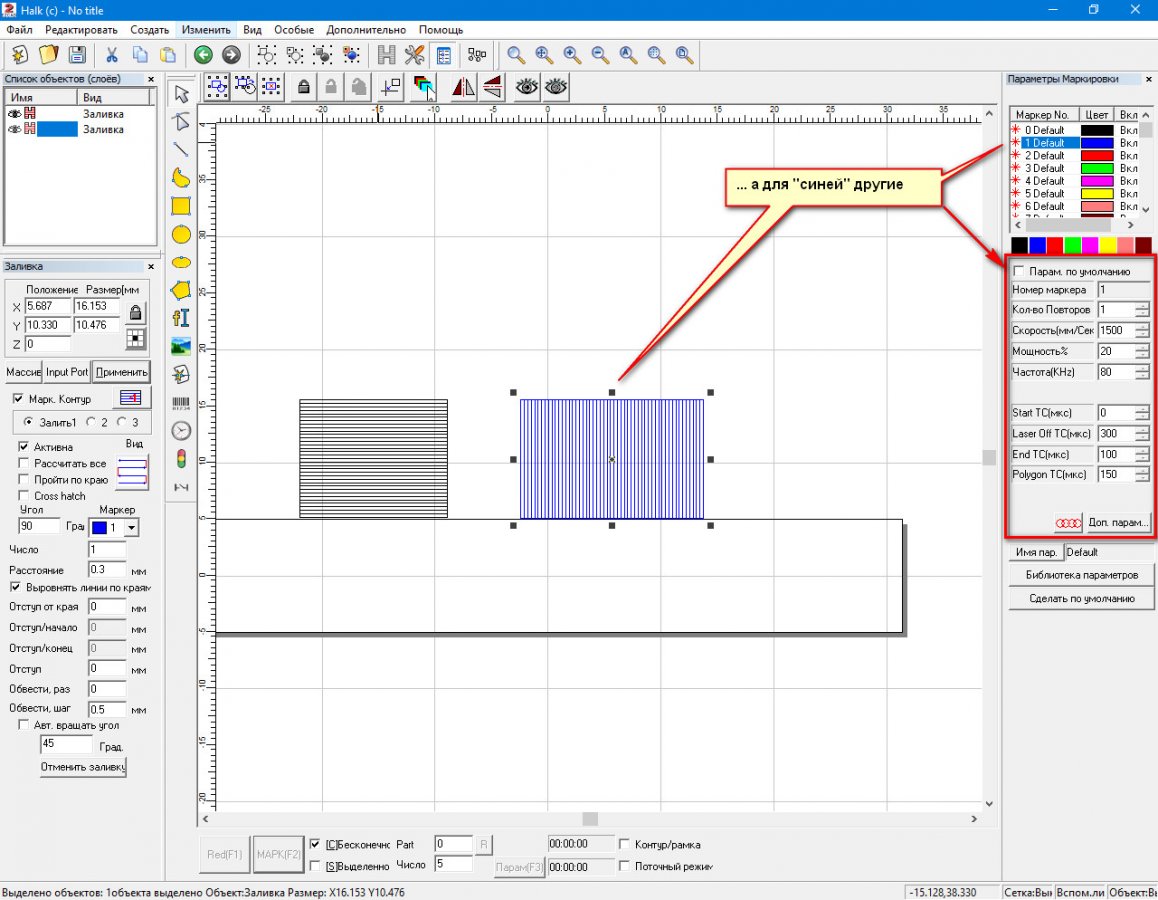Screen dimensions: 1158x900
Task: Choose the polygon drawing tool
Action: (x=181, y=291)
